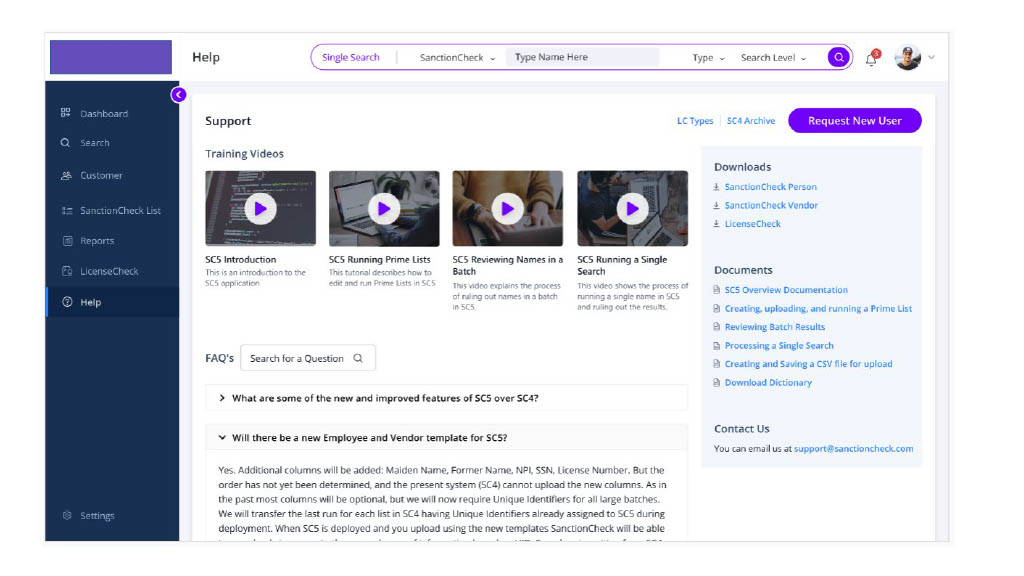Select the Single Search tab
This screenshot has height=576, width=1024.
(x=351, y=57)
